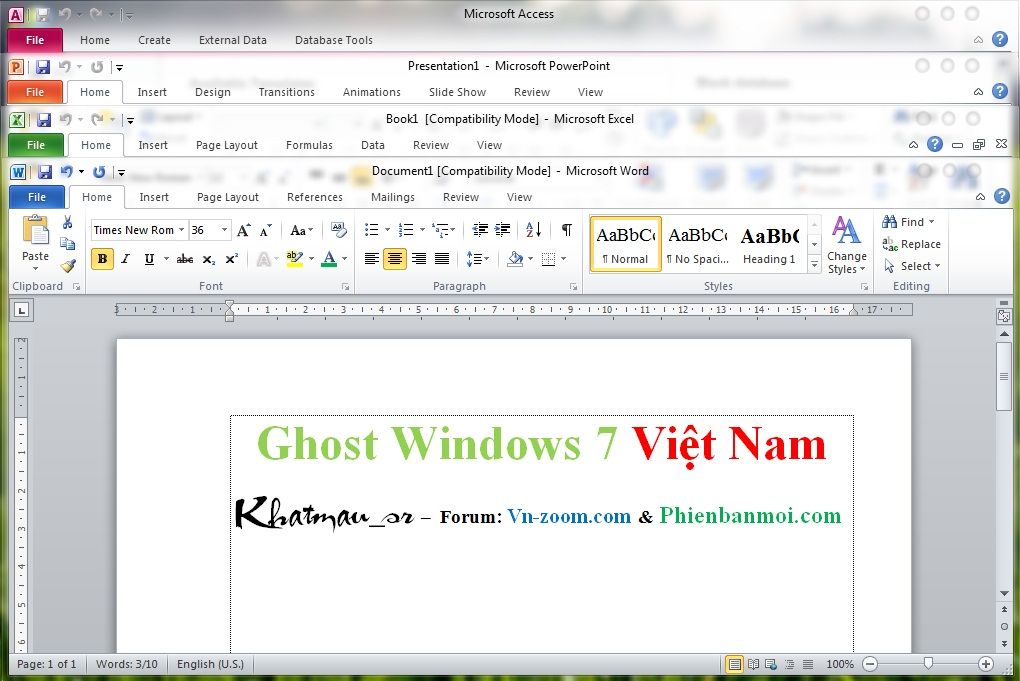
Task: Toggle Underline formatting
Action: 149,259
